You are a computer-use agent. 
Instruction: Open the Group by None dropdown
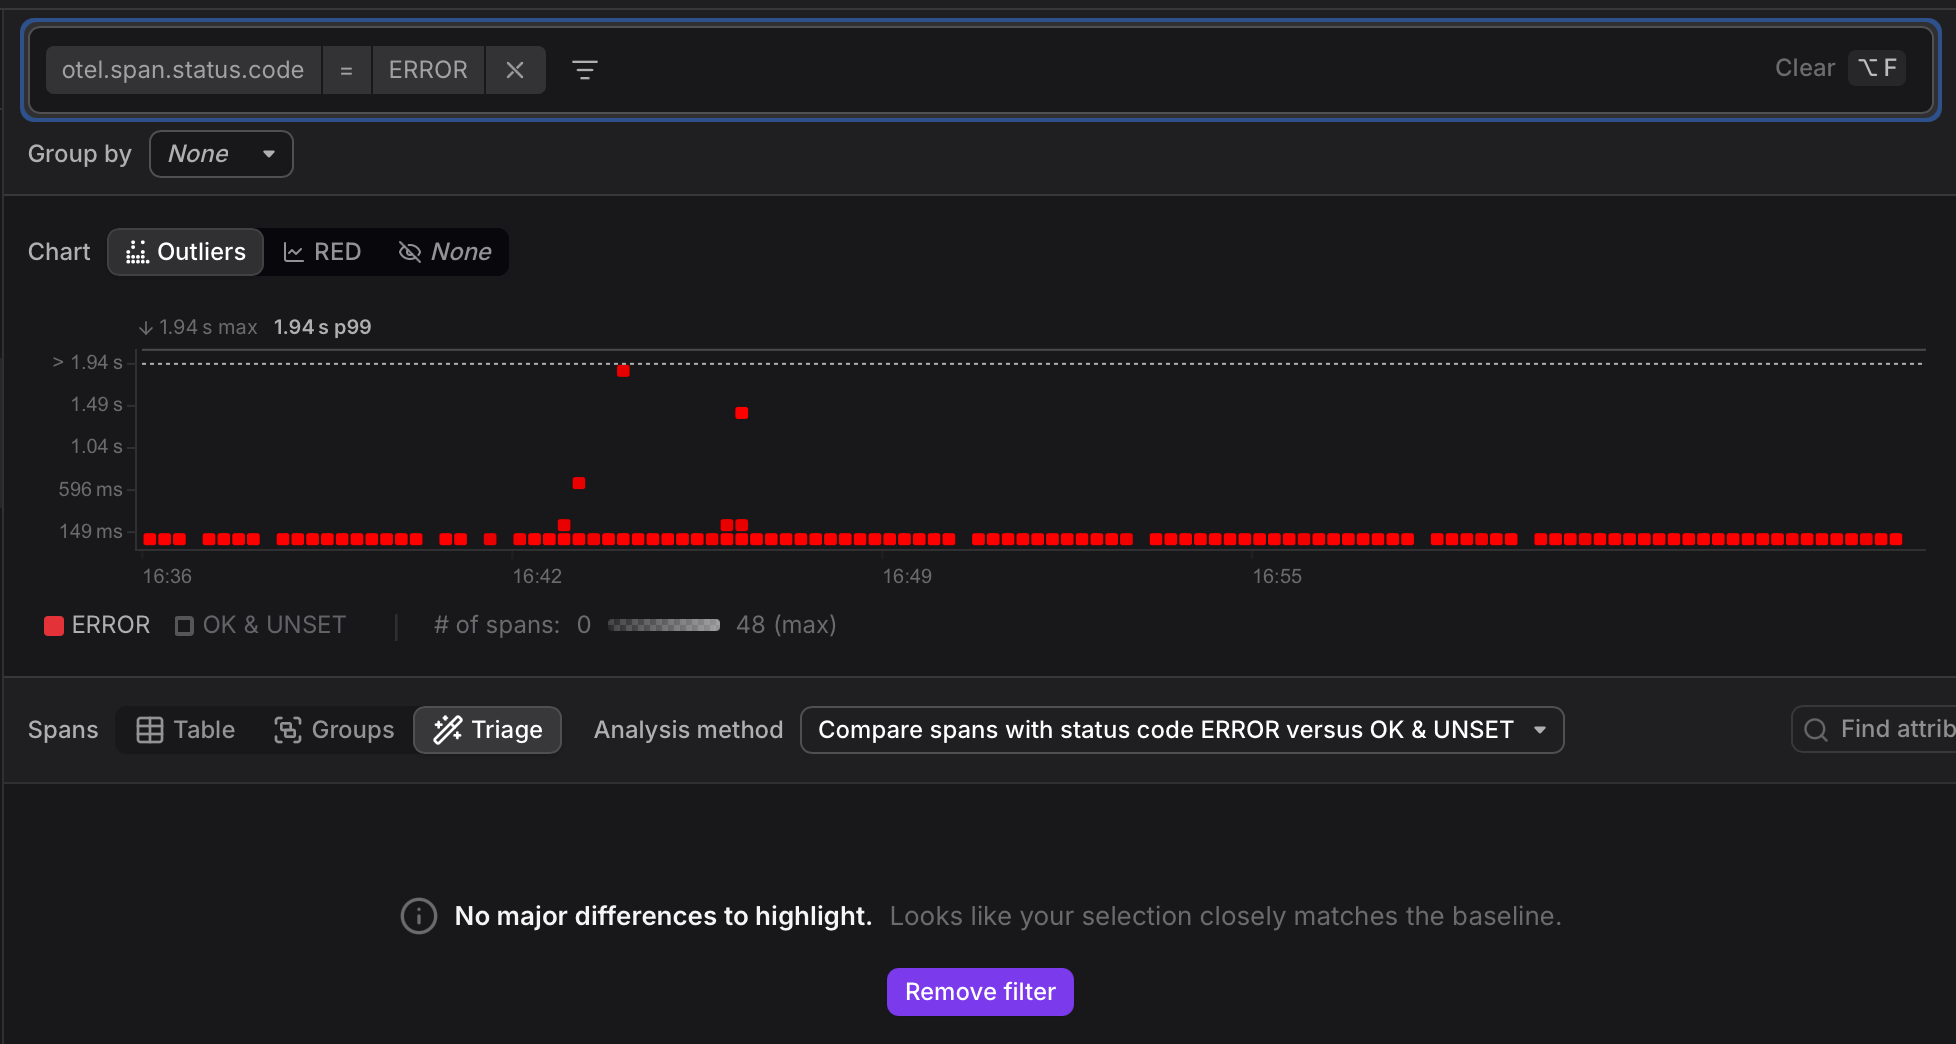pos(221,154)
